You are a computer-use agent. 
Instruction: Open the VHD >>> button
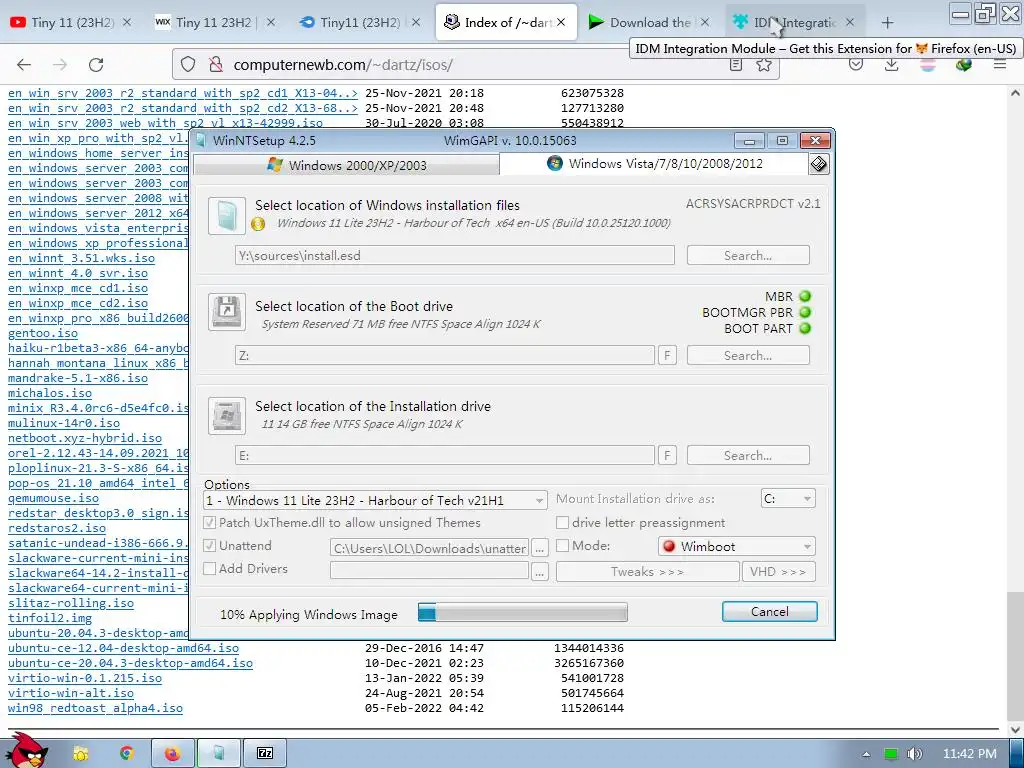pos(778,571)
